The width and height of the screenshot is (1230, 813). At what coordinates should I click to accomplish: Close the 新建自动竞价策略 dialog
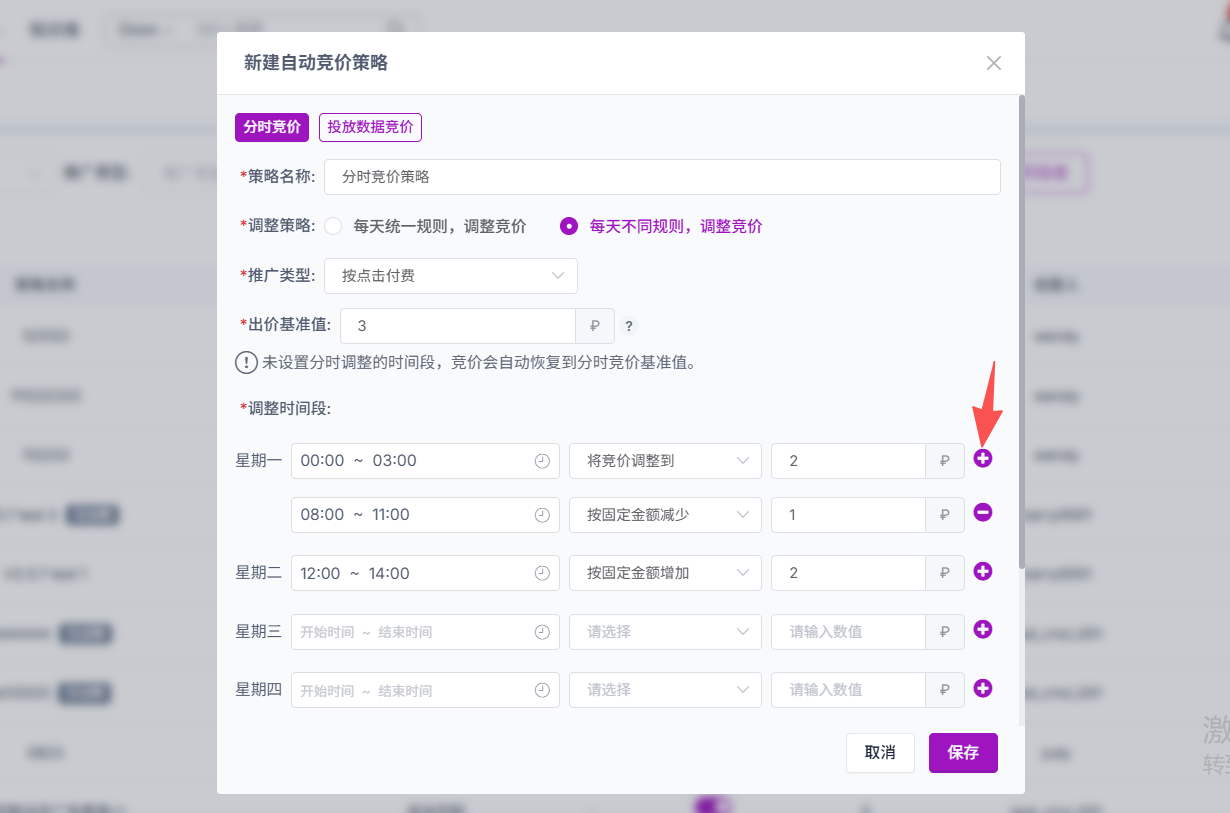993,63
